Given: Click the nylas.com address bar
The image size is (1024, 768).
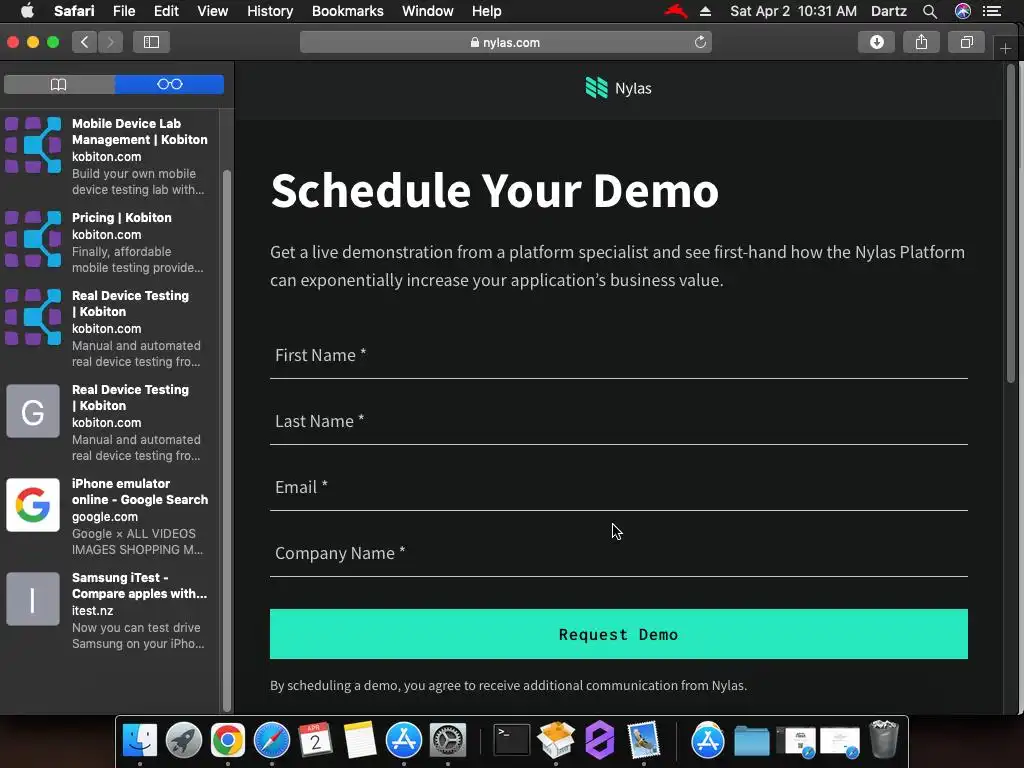Looking at the screenshot, I should coord(505,42).
